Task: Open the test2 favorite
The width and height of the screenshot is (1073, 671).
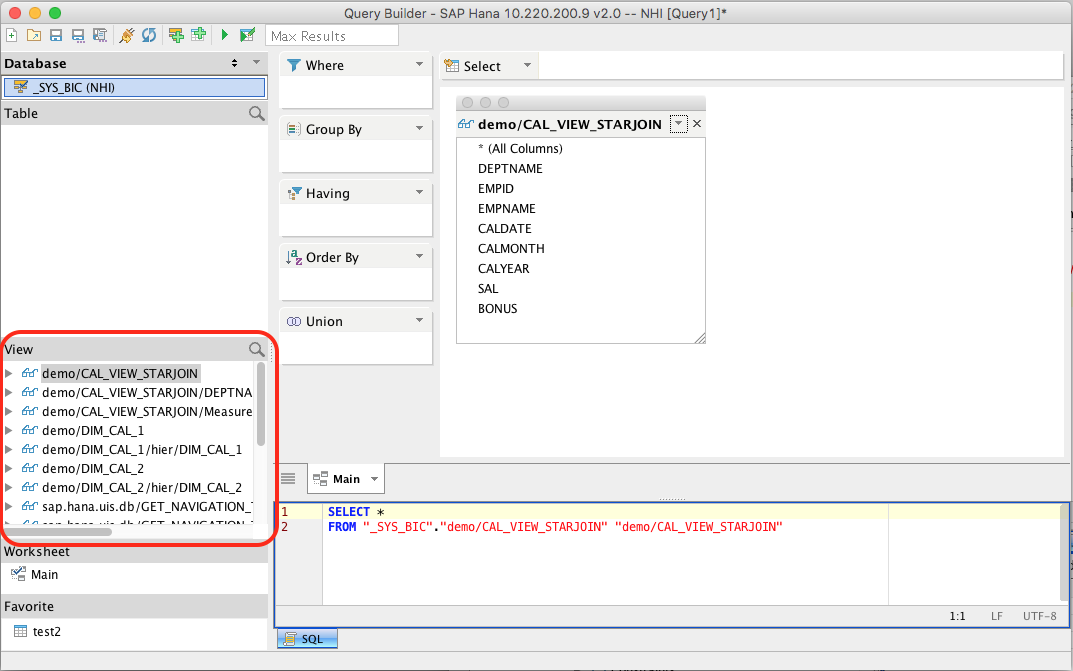Action: [47, 631]
